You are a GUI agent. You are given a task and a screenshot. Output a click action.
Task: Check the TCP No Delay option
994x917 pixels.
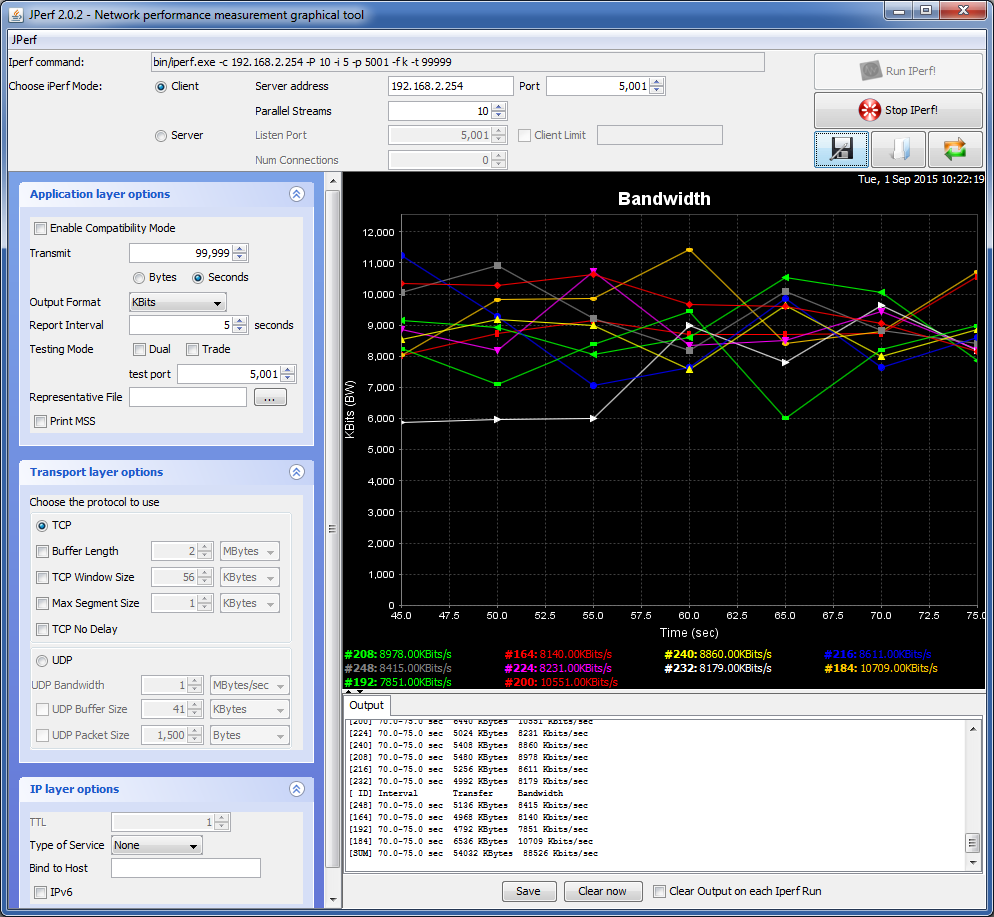point(42,629)
